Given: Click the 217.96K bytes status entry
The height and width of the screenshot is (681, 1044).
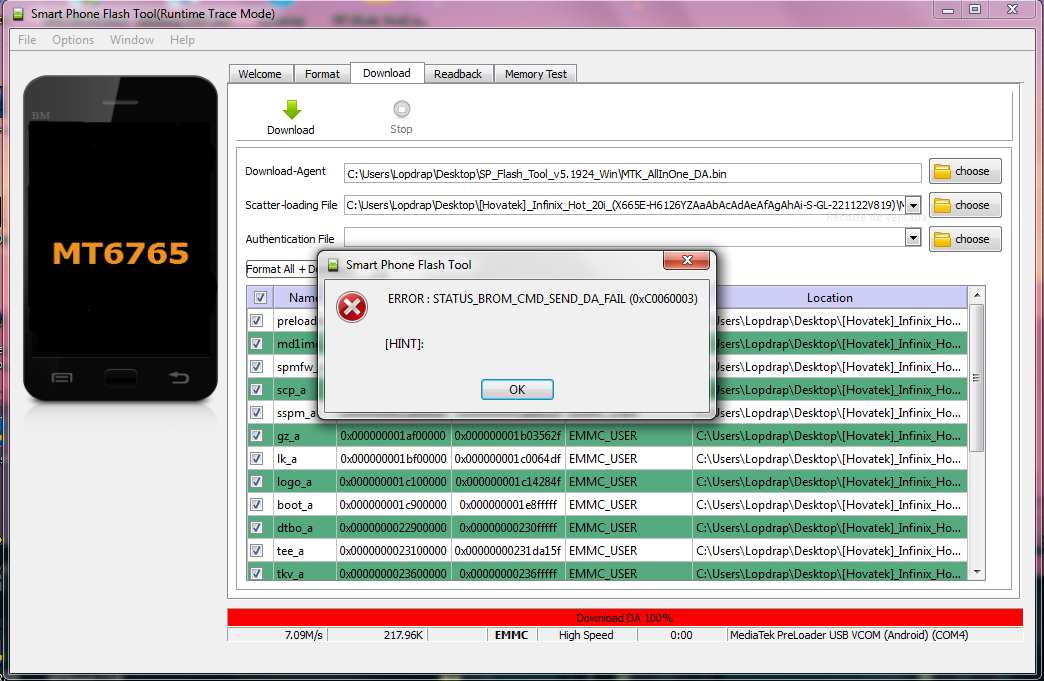Looking at the screenshot, I should pyautogui.click(x=403, y=635).
